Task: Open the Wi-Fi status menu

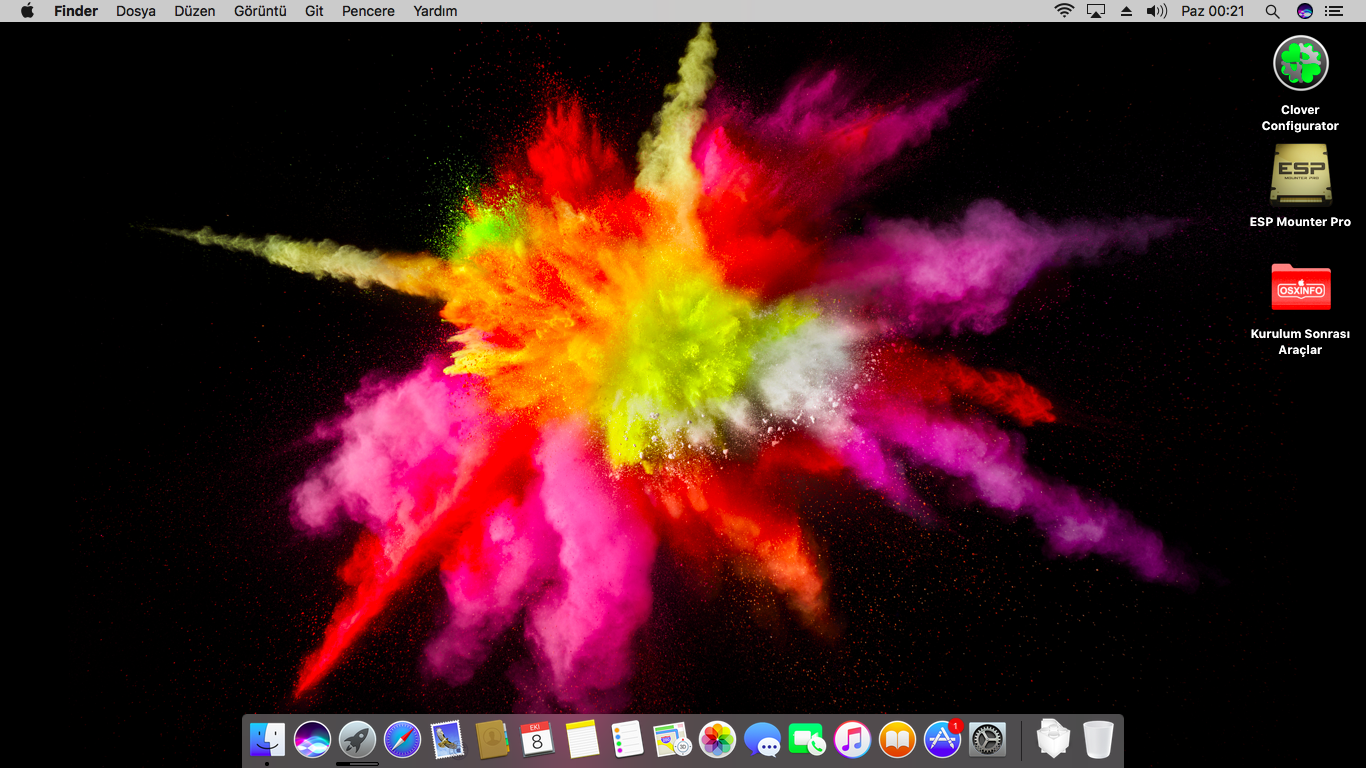Action: (1064, 11)
